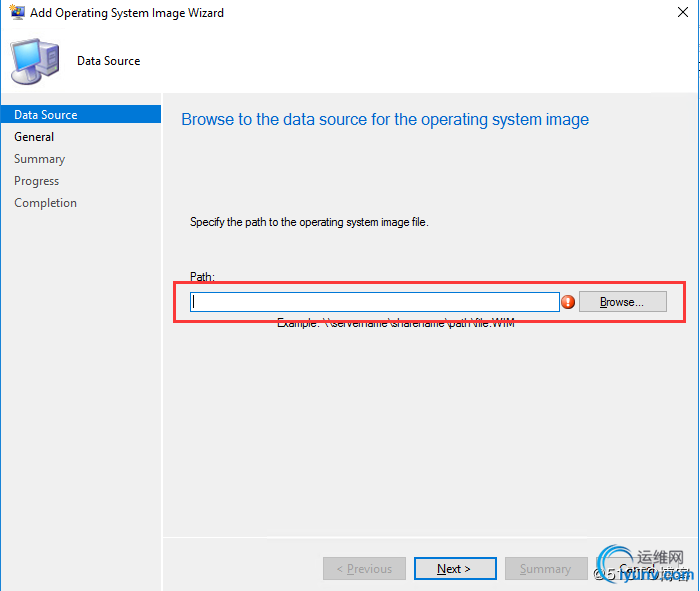Screen dimensions: 700x591
Task: Select the Summary step in sidebar
Action: tap(39, 159)
